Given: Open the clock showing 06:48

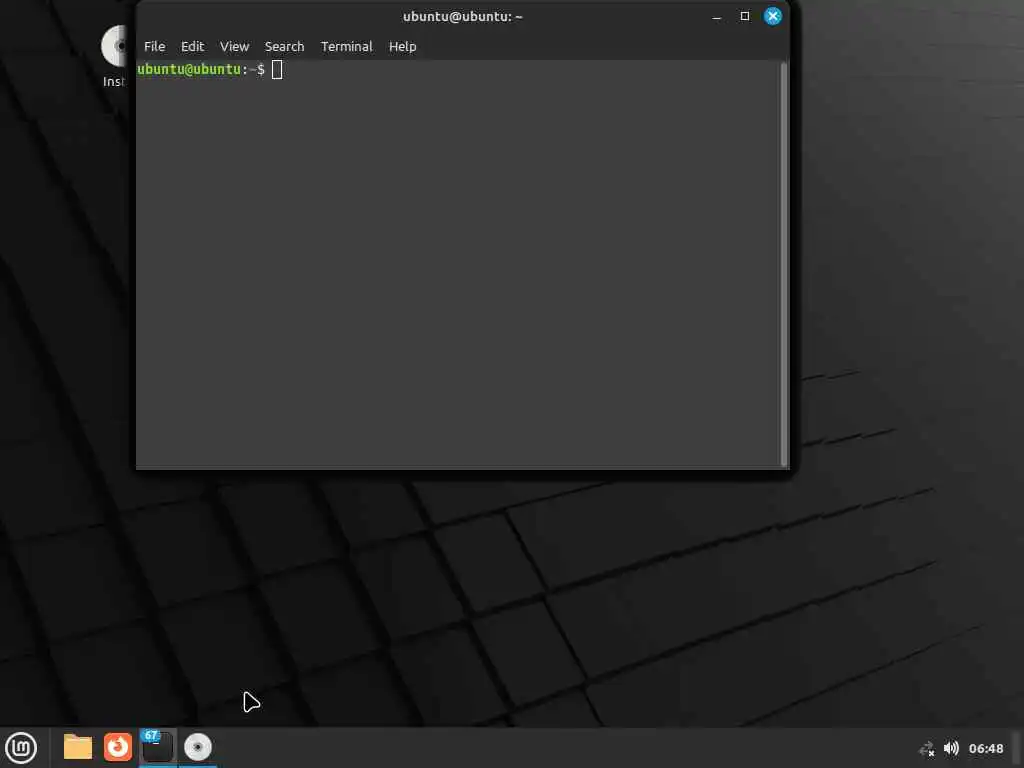Looking at the screenshot, I should pyautogui.click(x=985, y=748).
